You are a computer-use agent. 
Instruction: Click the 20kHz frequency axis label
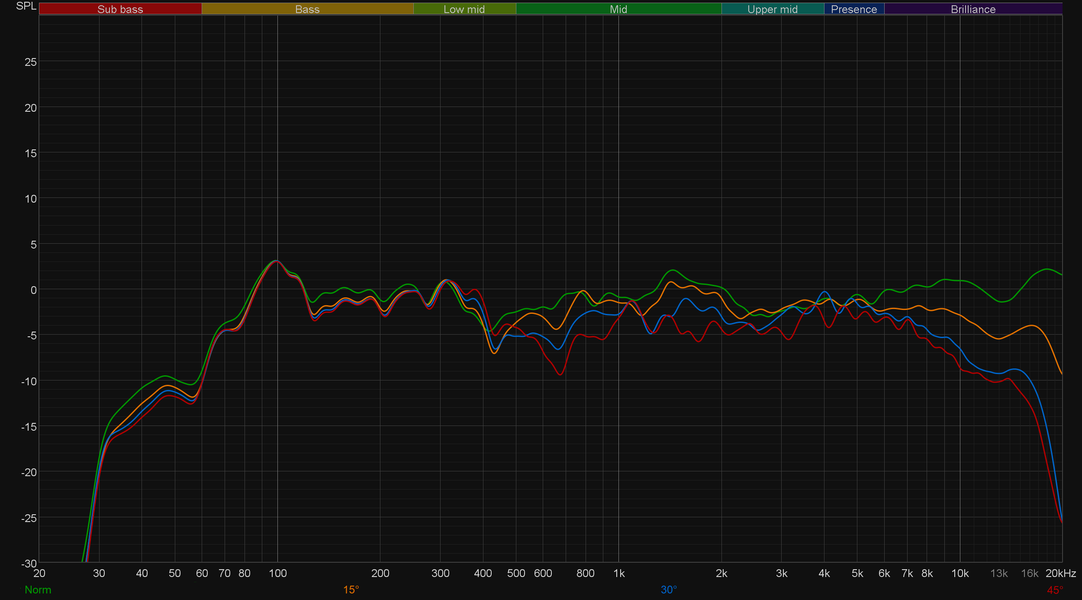[1061, 573]
